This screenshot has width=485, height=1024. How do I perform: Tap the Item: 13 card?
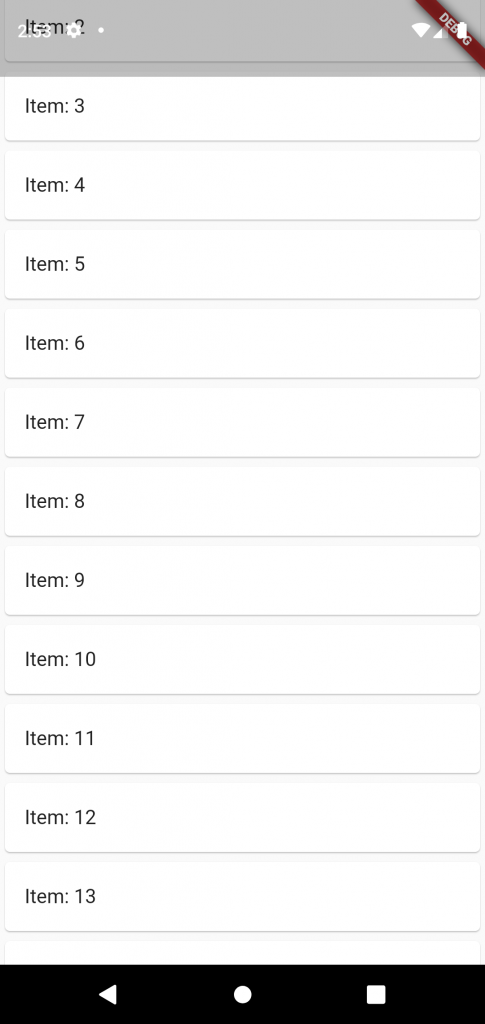point(242,896)
